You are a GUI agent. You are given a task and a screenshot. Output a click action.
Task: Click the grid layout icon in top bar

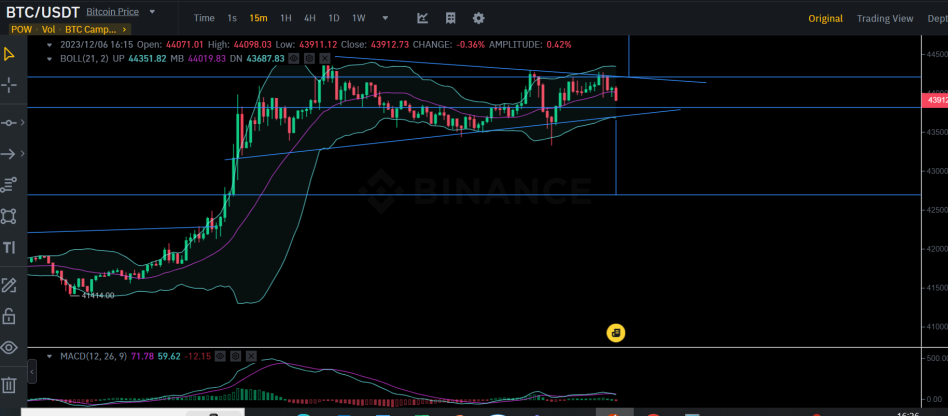pyautogui.click(x=450, y=18)
